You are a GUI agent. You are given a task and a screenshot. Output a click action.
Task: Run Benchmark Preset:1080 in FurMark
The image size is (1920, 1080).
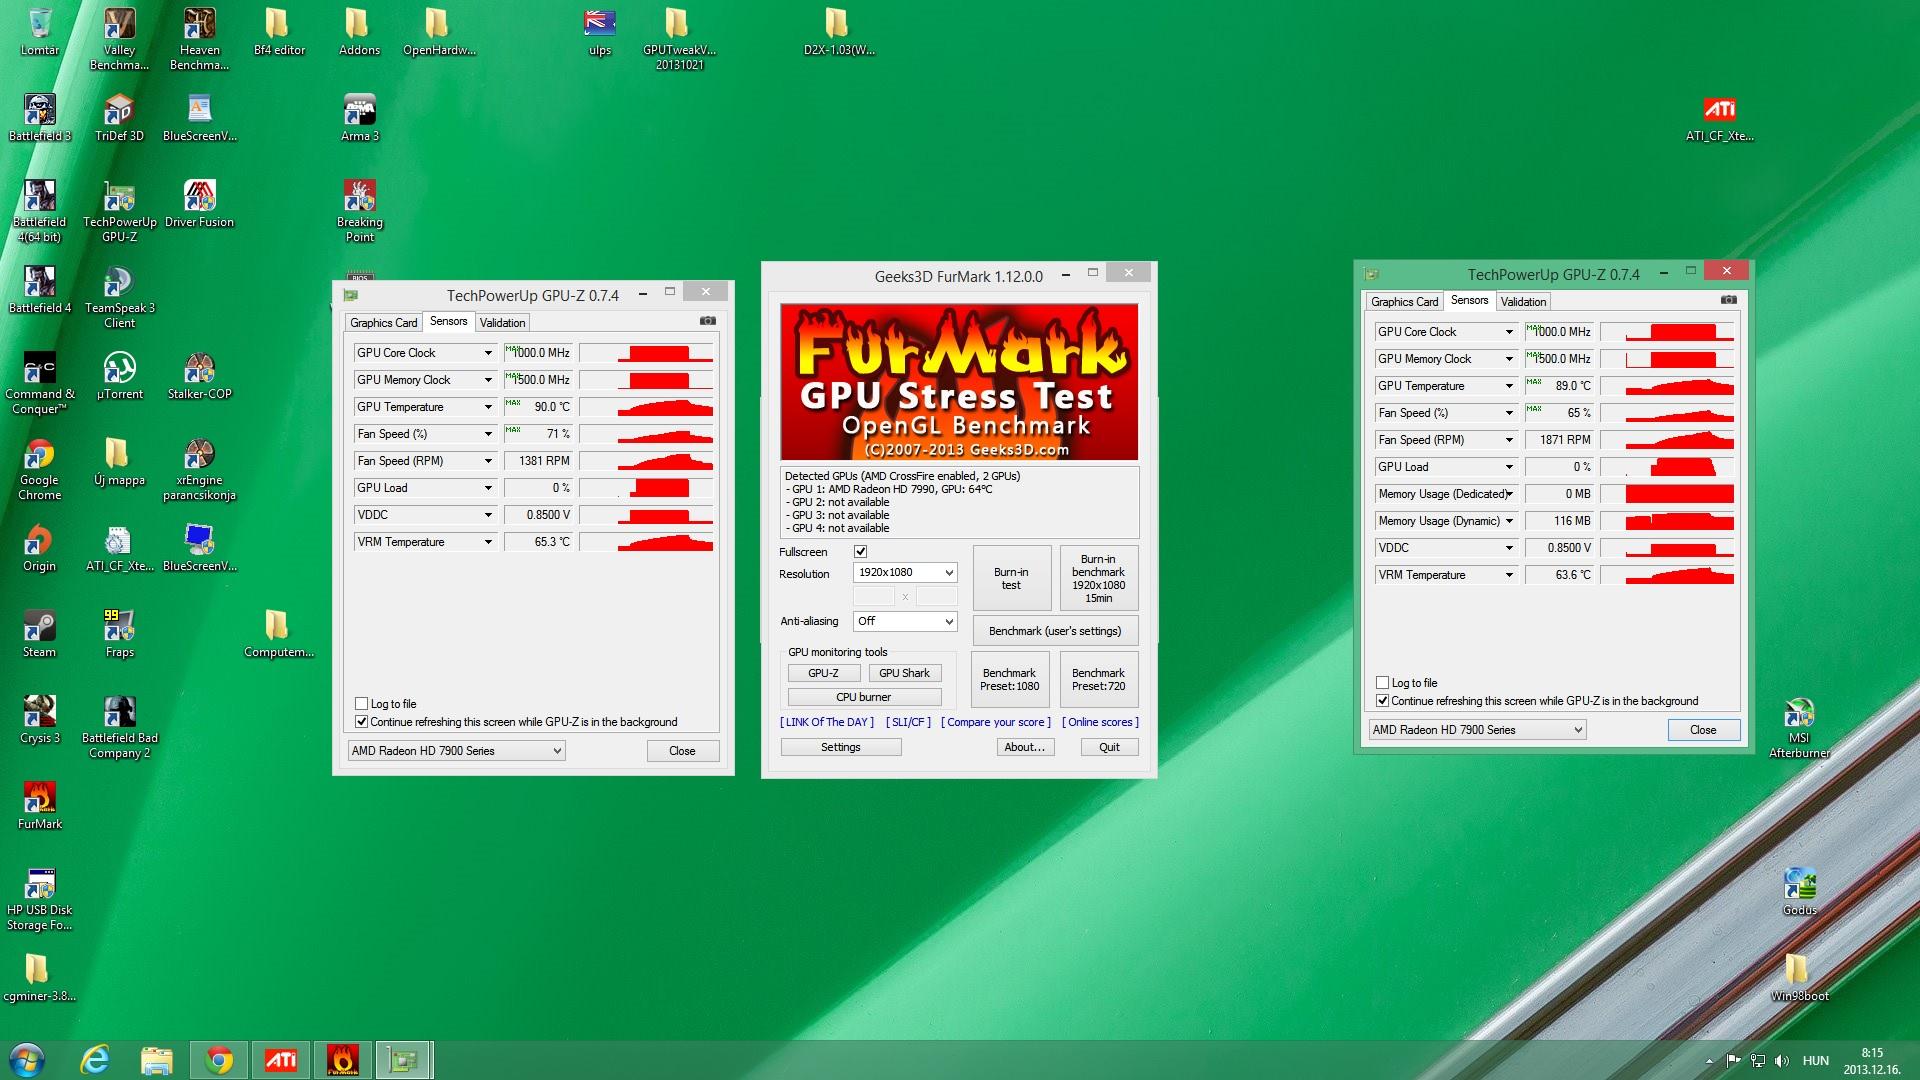(1010, 680)
